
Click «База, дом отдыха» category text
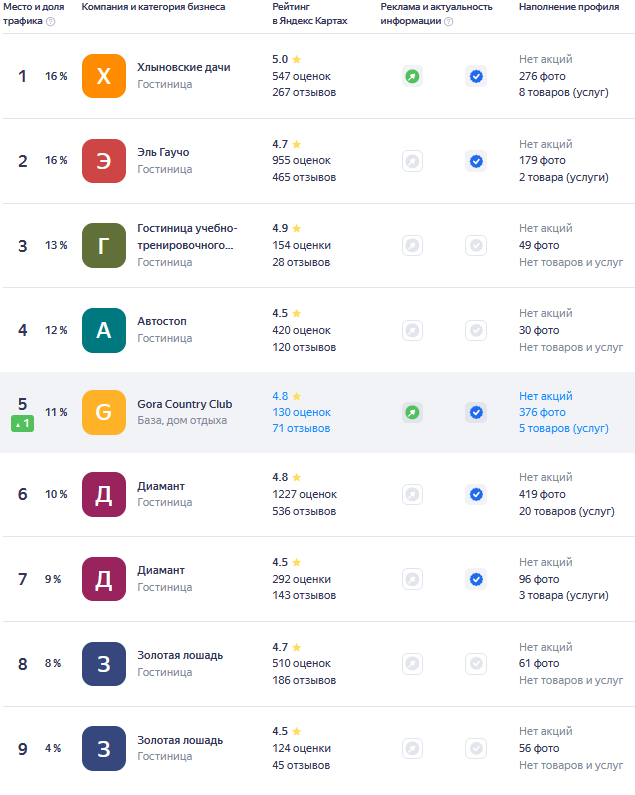(x=182, y=420)
